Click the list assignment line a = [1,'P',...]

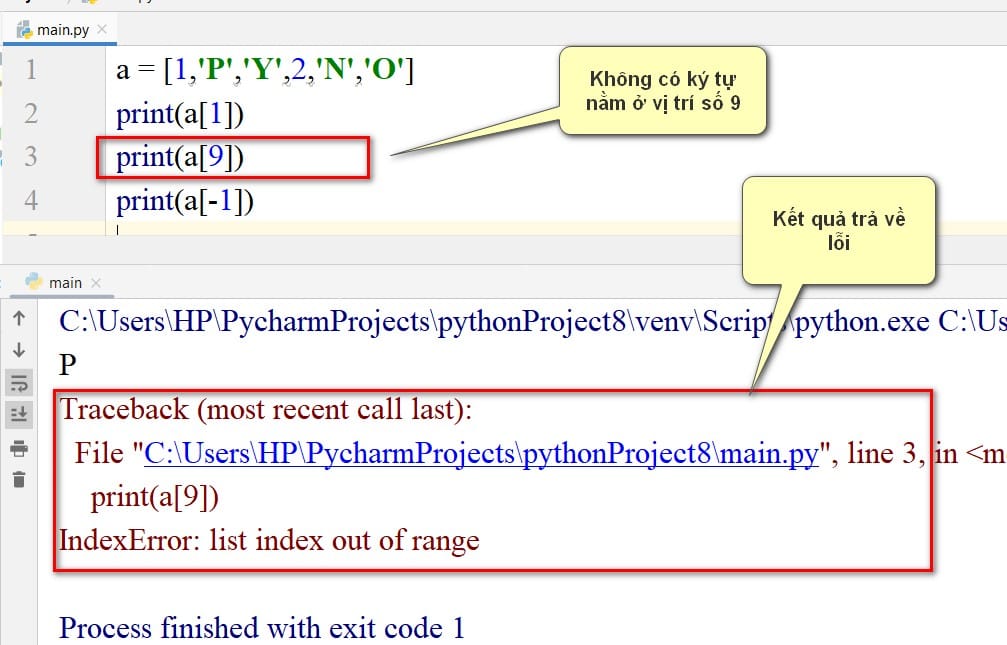pyautogui.click(x=265, y=69)
